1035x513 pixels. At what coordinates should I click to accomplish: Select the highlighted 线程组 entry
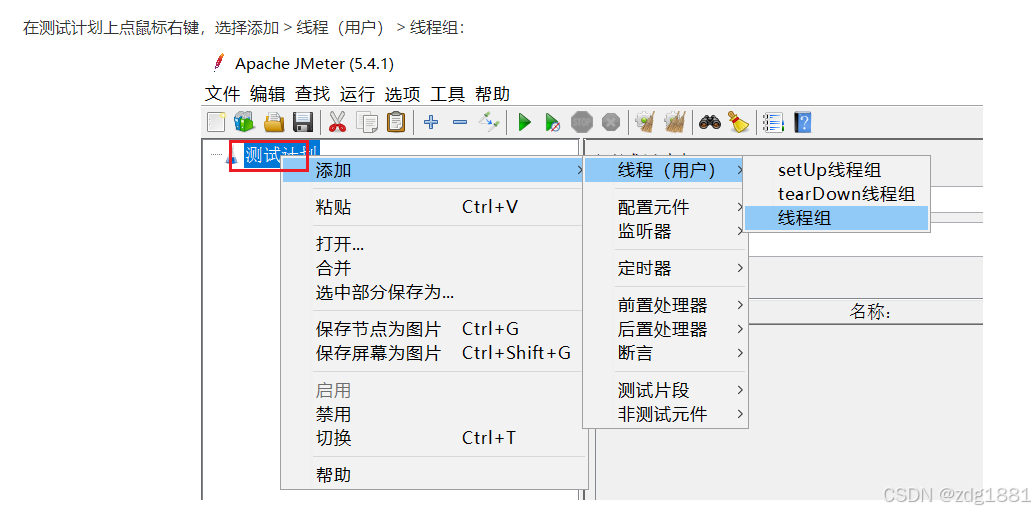(836, 218)
